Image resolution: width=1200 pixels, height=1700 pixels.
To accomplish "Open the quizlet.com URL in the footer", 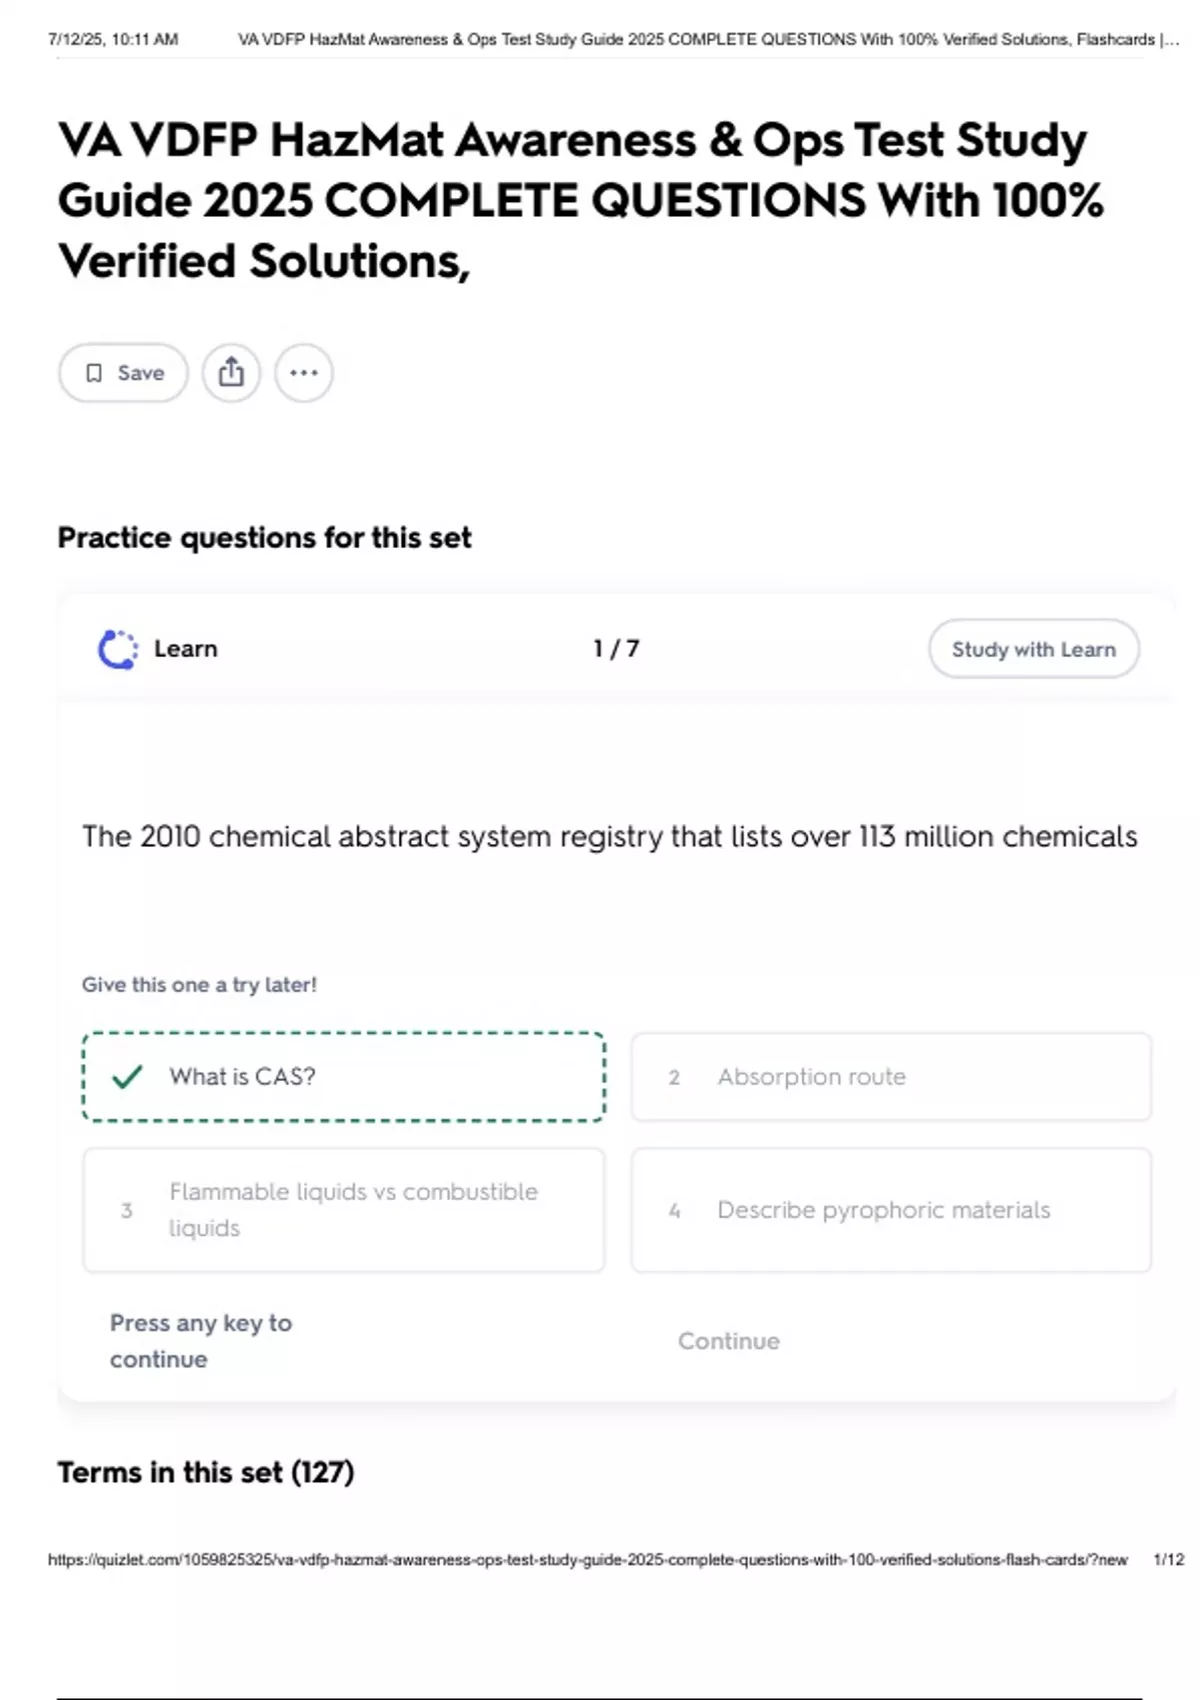I will pyautogui.click(x=587, y=1560).
